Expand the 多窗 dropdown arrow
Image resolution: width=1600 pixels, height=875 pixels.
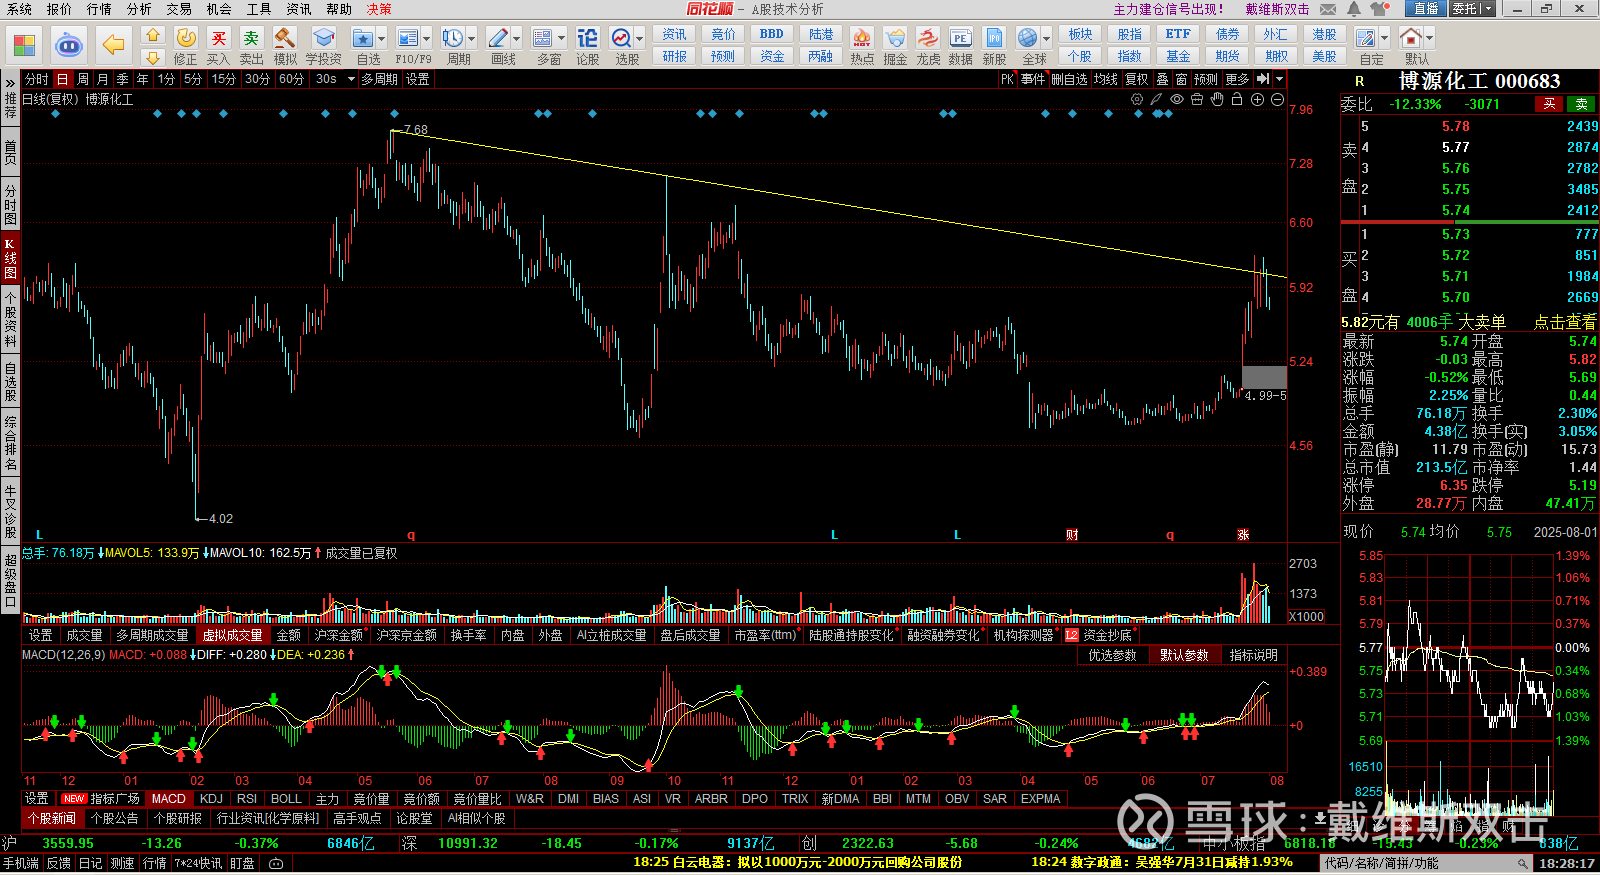click(562, 39)
